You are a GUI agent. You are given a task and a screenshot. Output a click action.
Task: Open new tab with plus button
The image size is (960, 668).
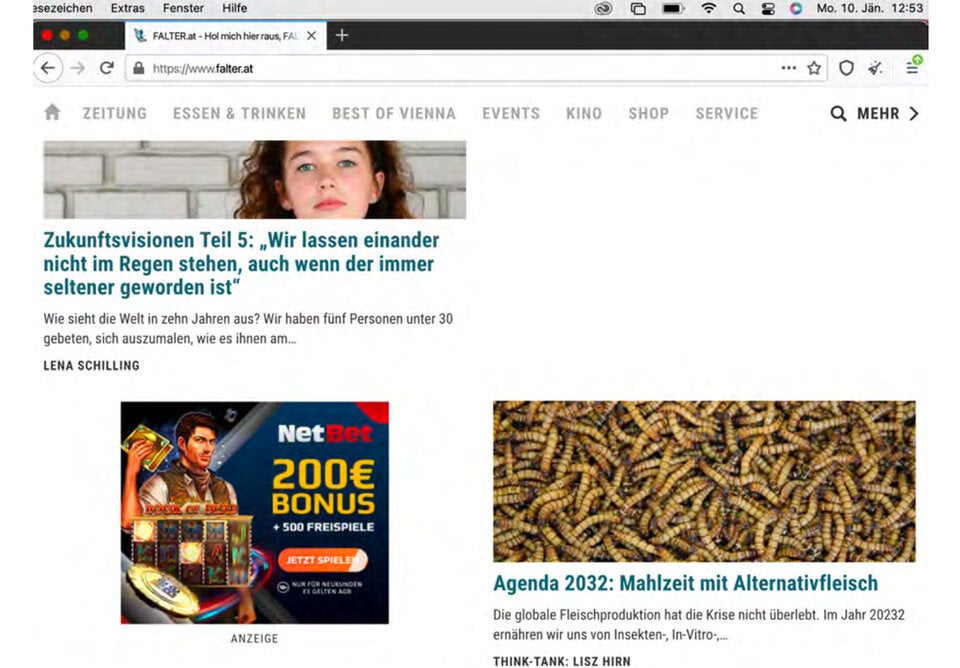point(342,35)
